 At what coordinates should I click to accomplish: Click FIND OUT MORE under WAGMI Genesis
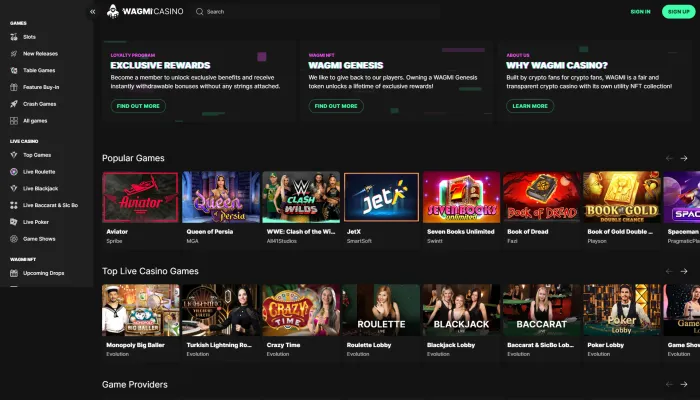(x=336, y=106)
